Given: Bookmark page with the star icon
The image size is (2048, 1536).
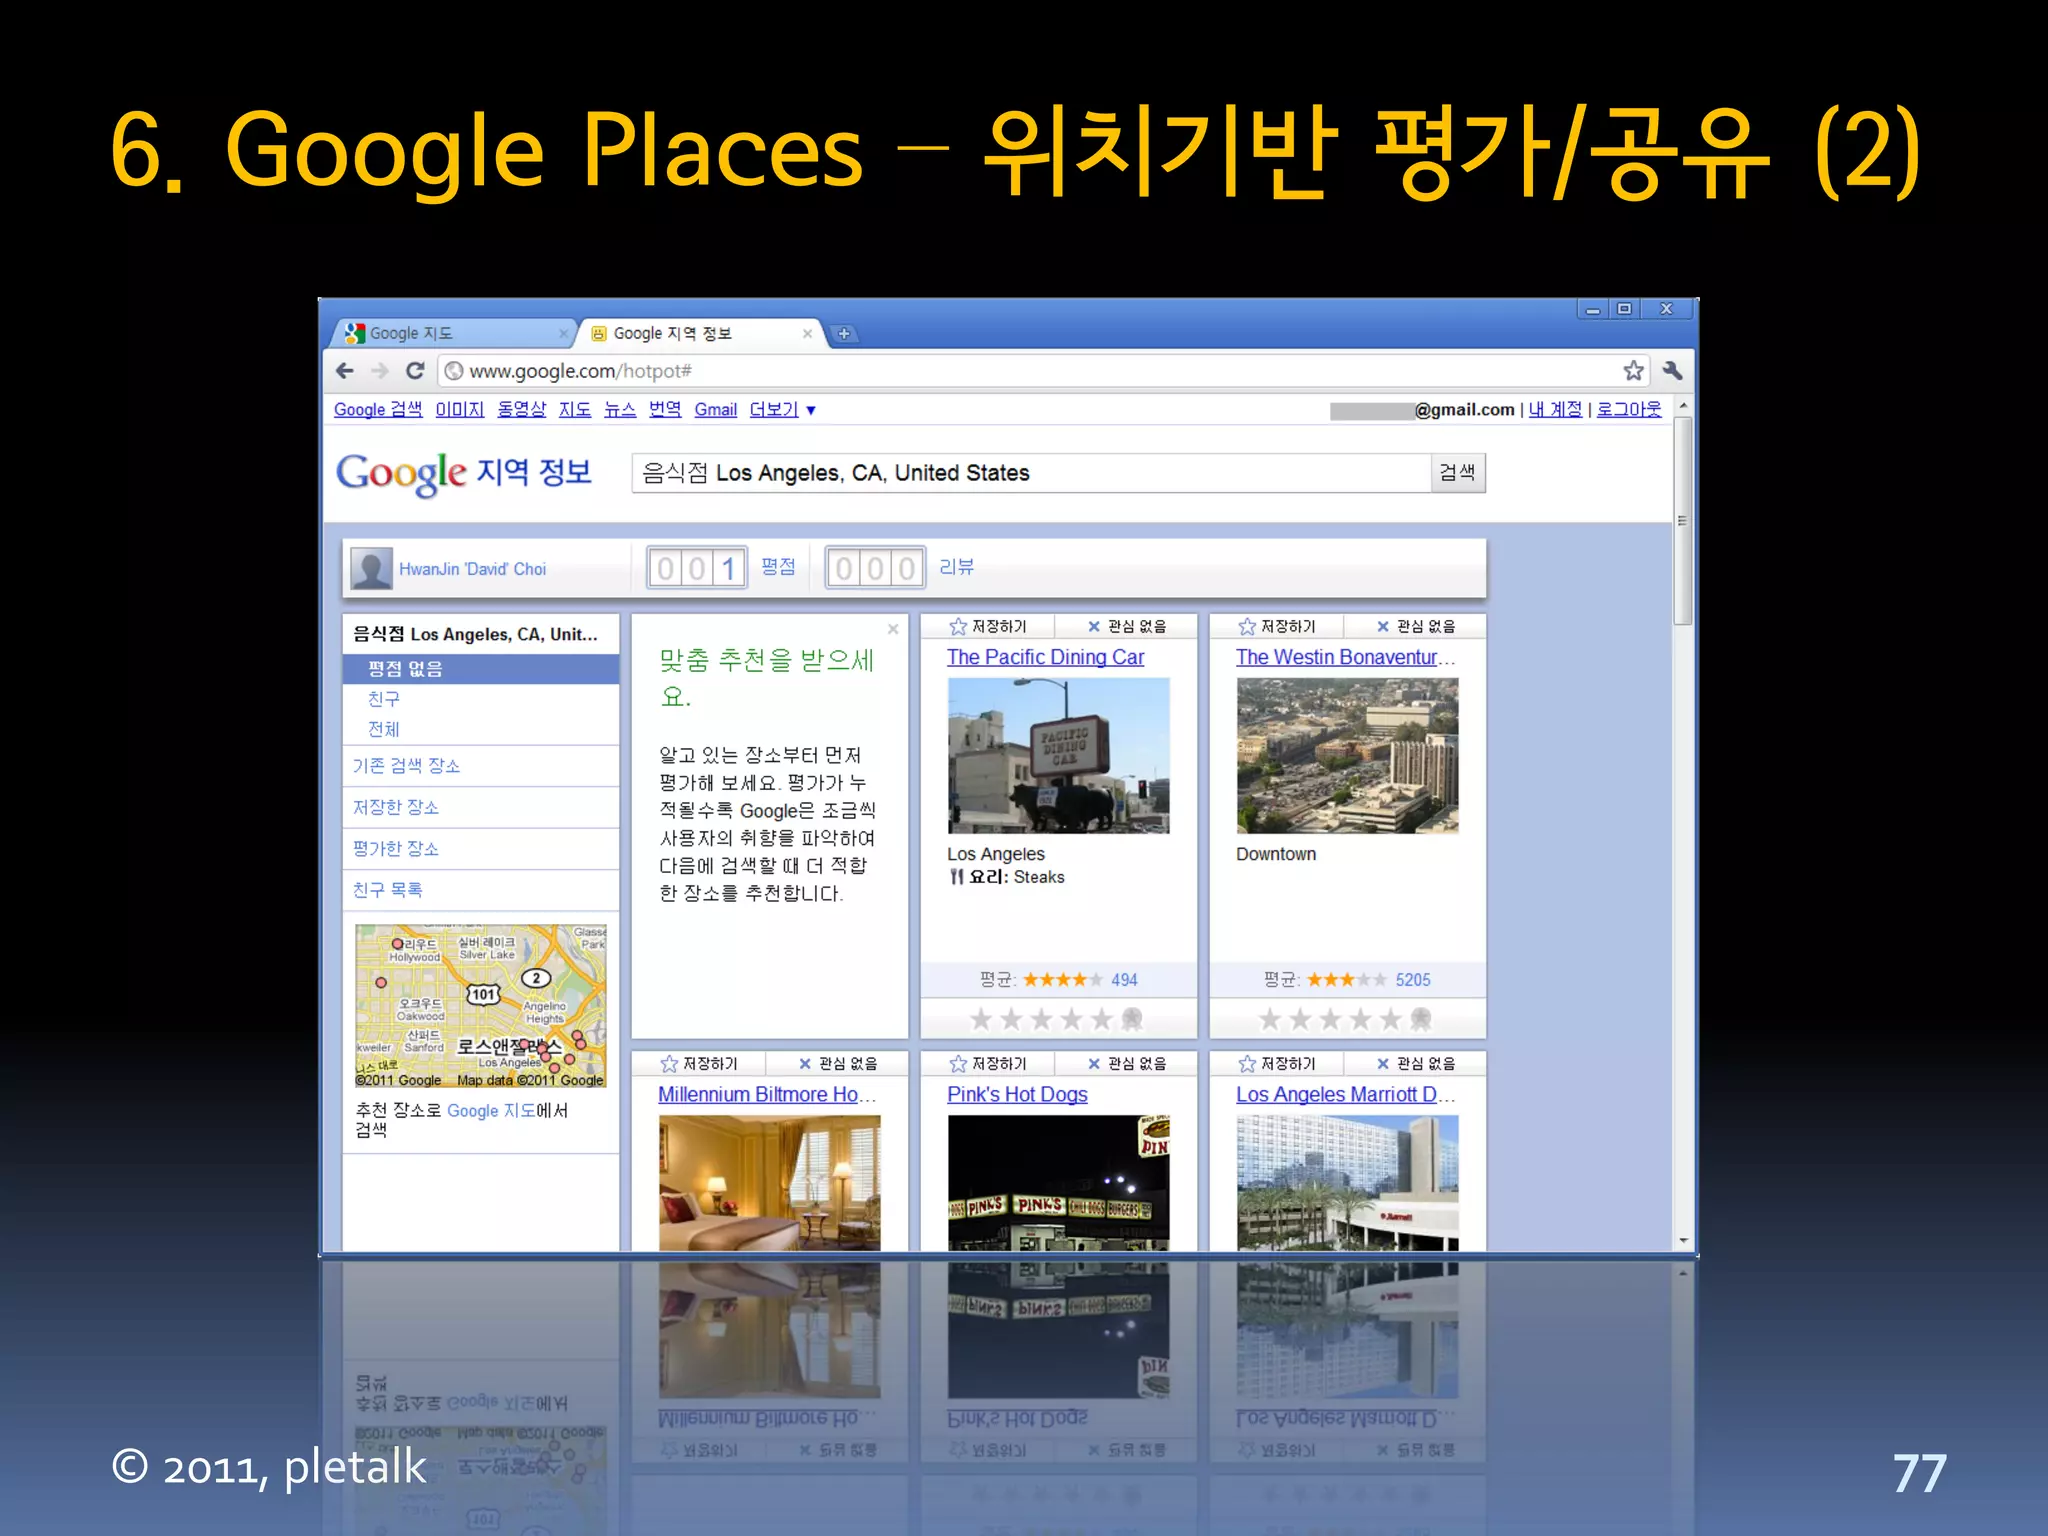Looking at the screenshot, I should tap(1633, 371).
